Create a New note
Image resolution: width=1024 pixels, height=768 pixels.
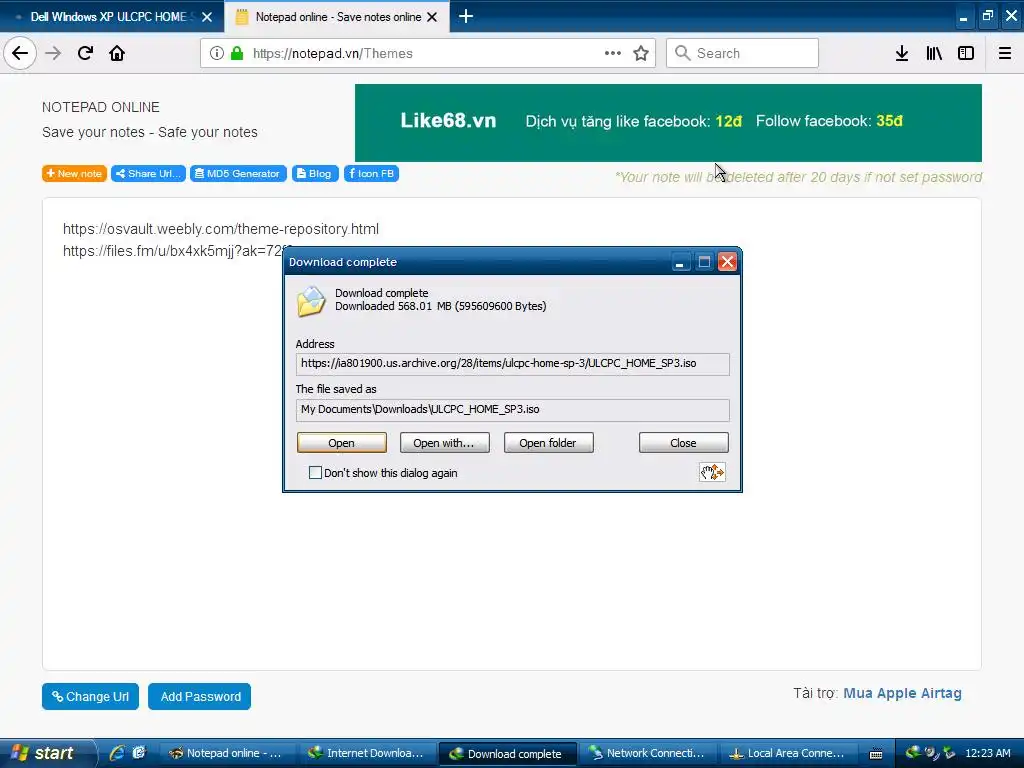pos(74,174)
